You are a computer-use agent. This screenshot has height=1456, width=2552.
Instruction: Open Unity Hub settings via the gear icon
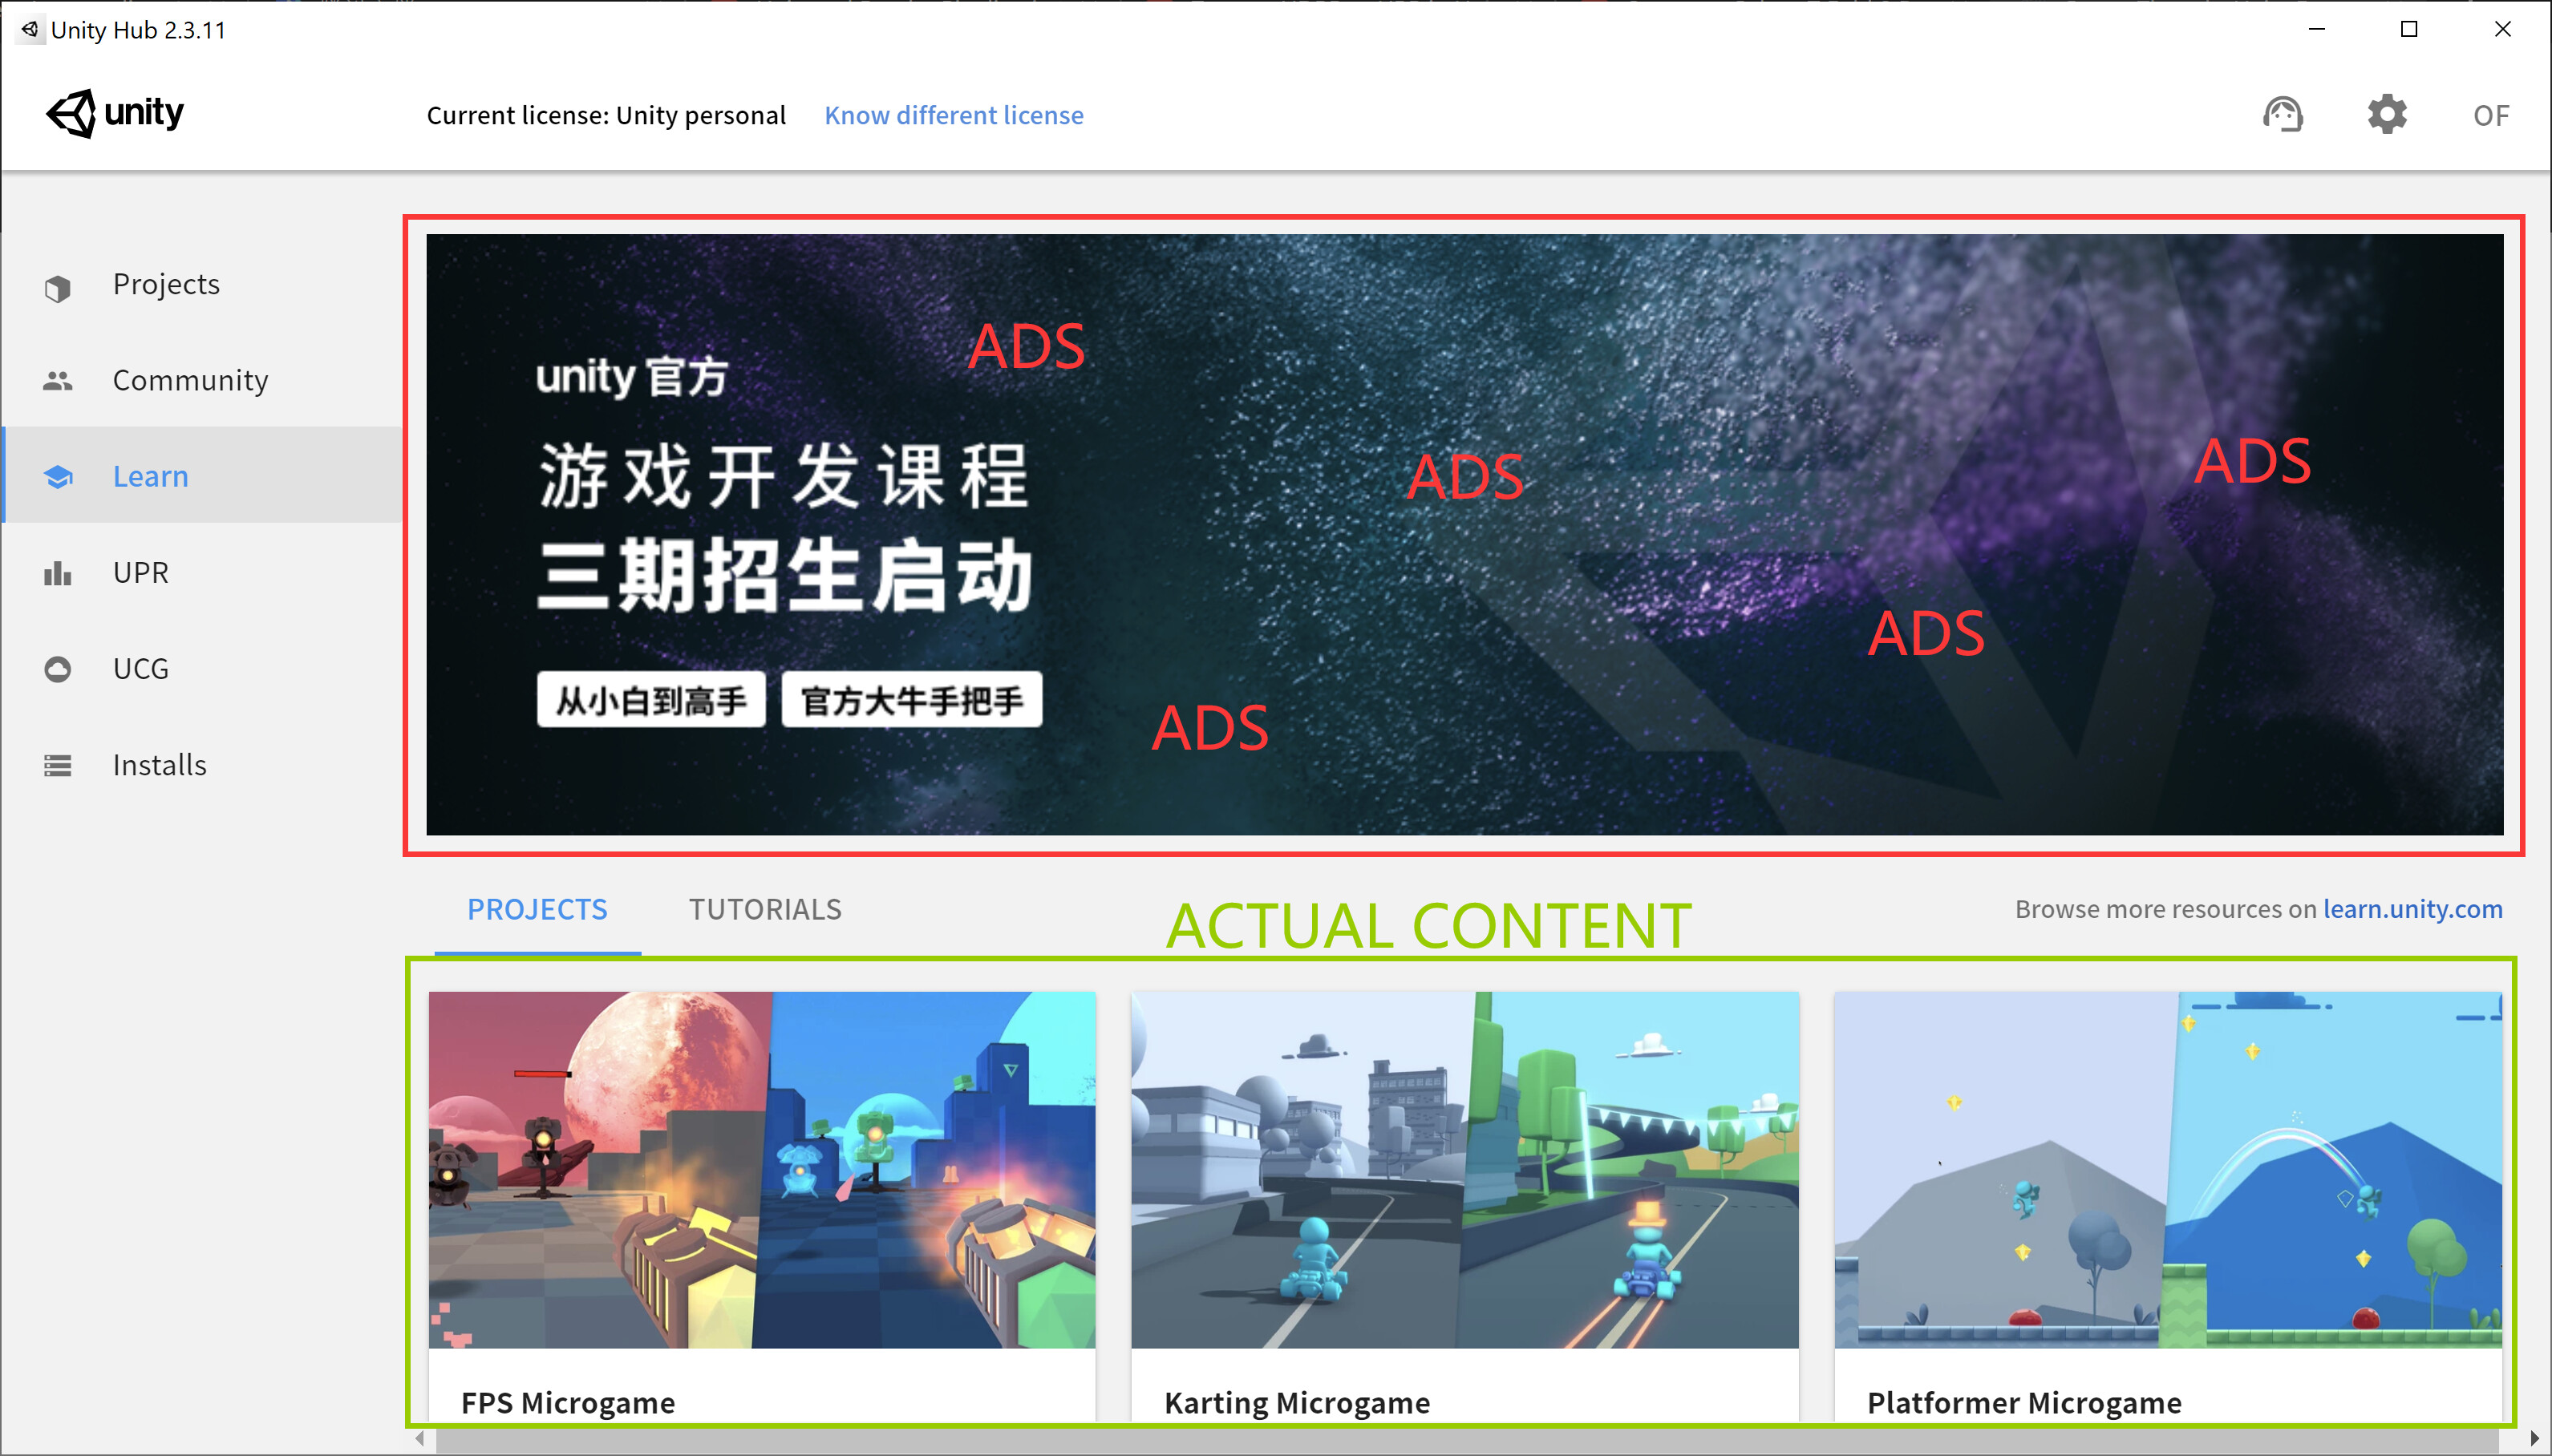pos(2388,114)
